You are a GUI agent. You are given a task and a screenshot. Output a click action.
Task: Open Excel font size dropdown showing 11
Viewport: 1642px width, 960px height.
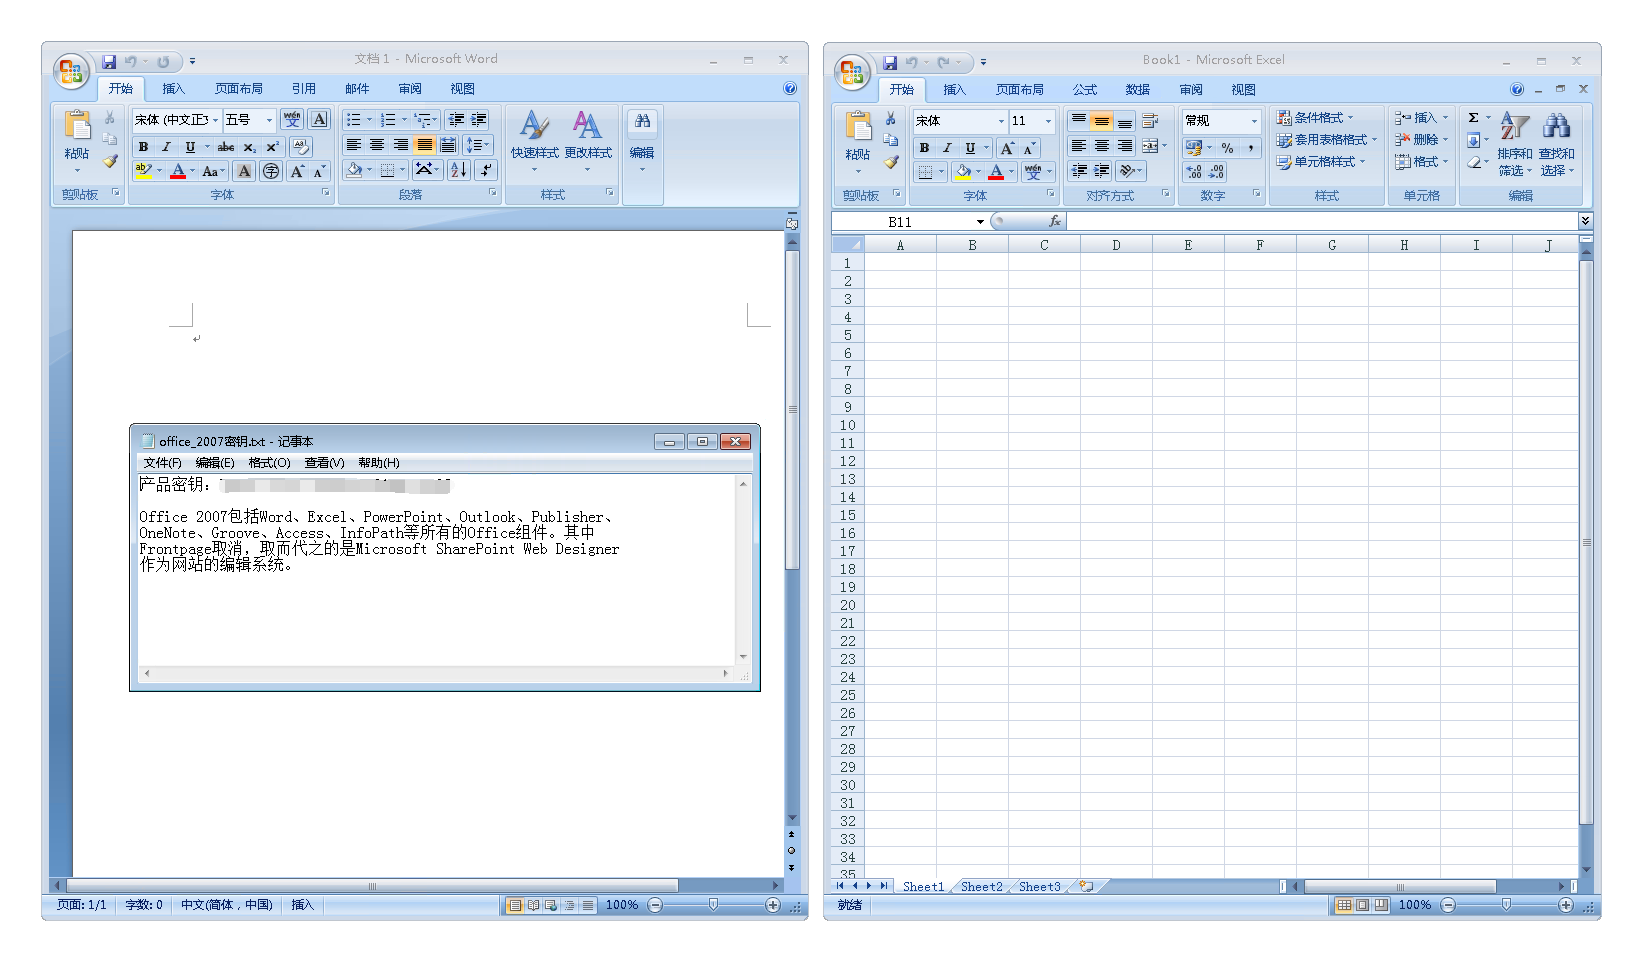[x=1048, y=121]
